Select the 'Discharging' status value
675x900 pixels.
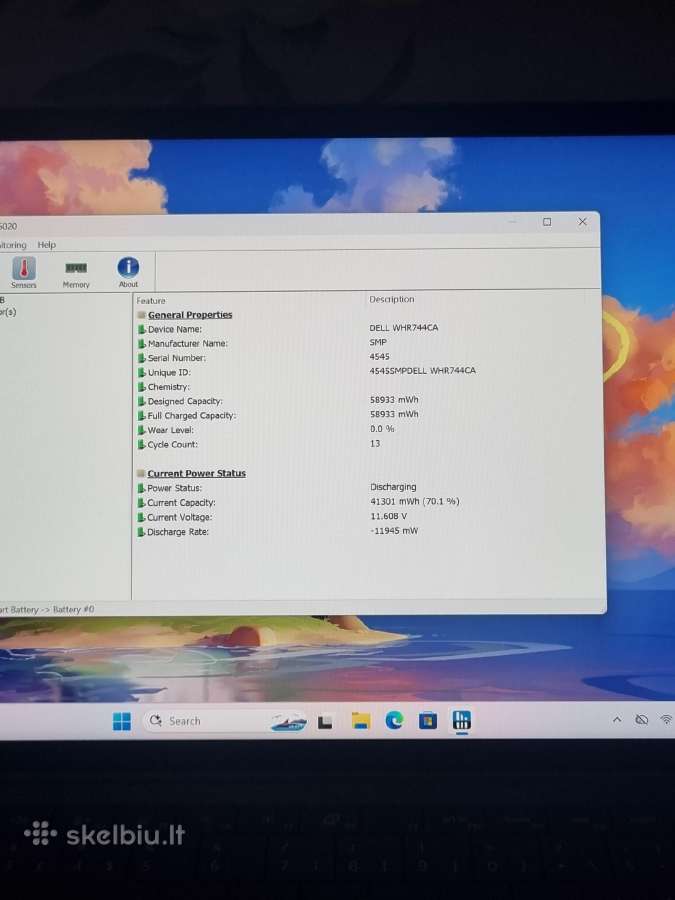coord(393,487)
